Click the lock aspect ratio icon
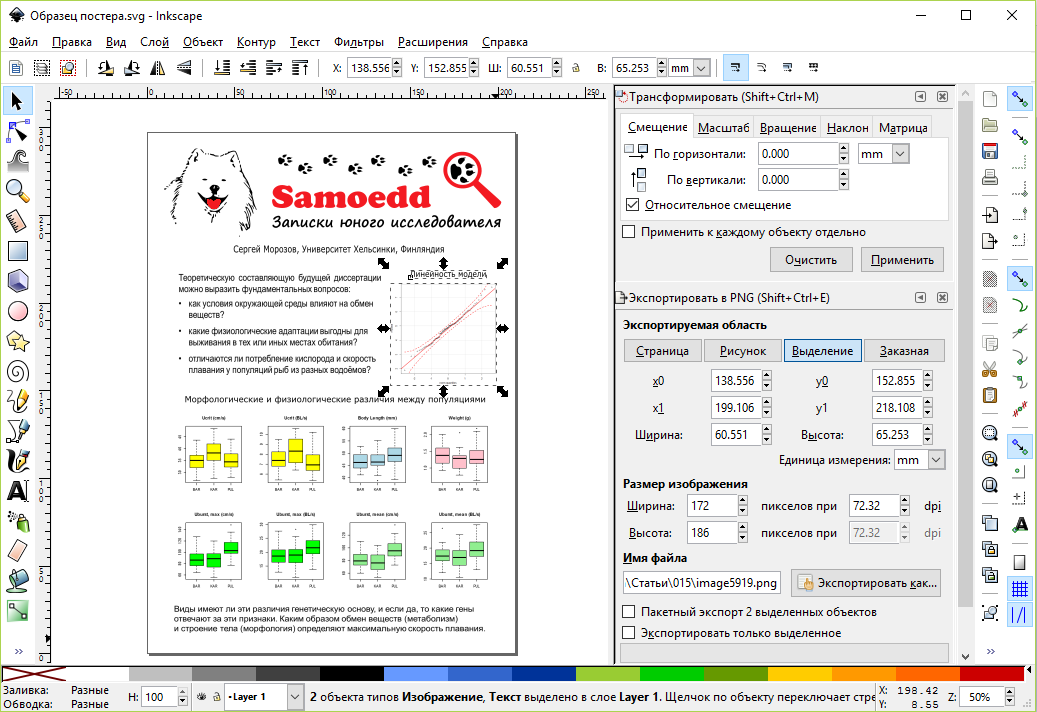 (x=574, y=68)
